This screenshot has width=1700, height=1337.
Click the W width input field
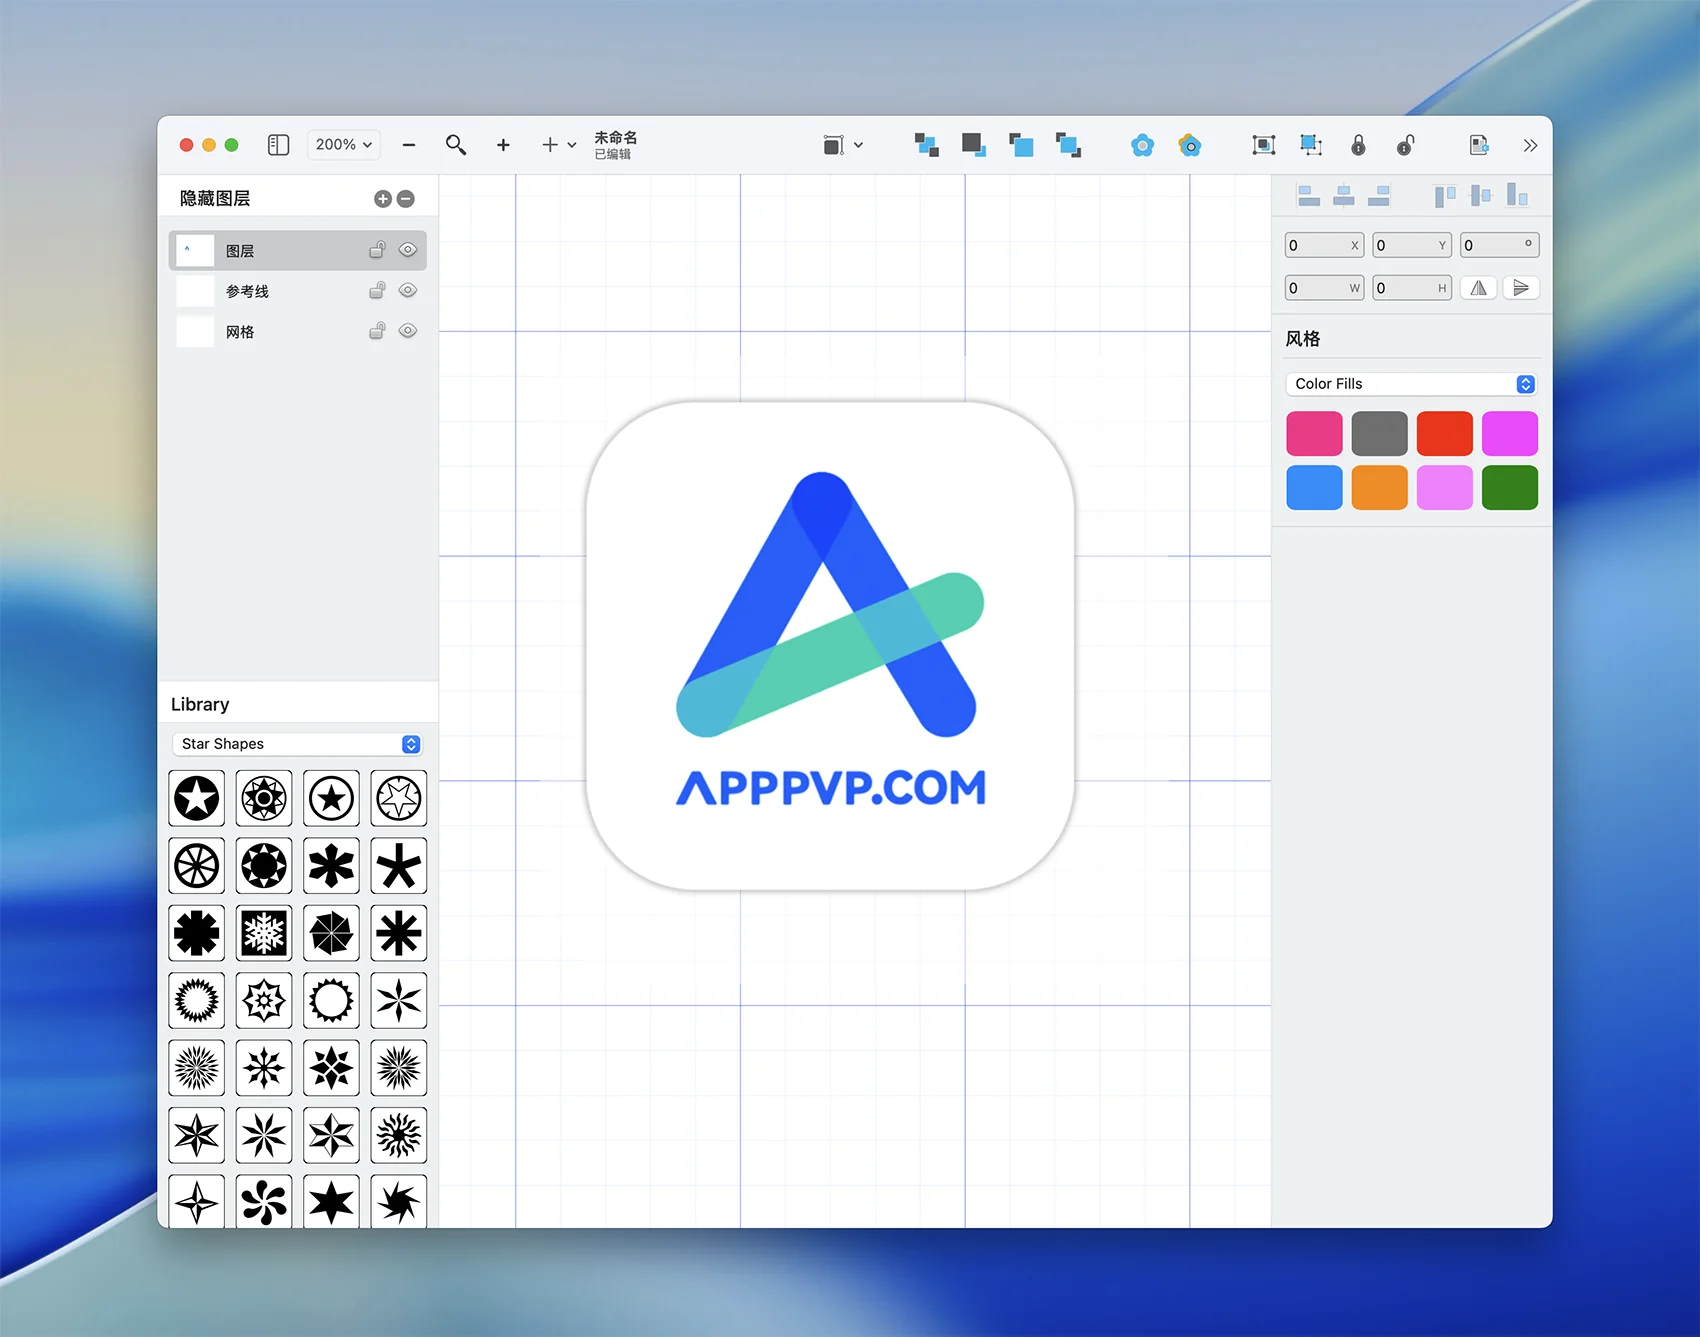pos(1324,288)
